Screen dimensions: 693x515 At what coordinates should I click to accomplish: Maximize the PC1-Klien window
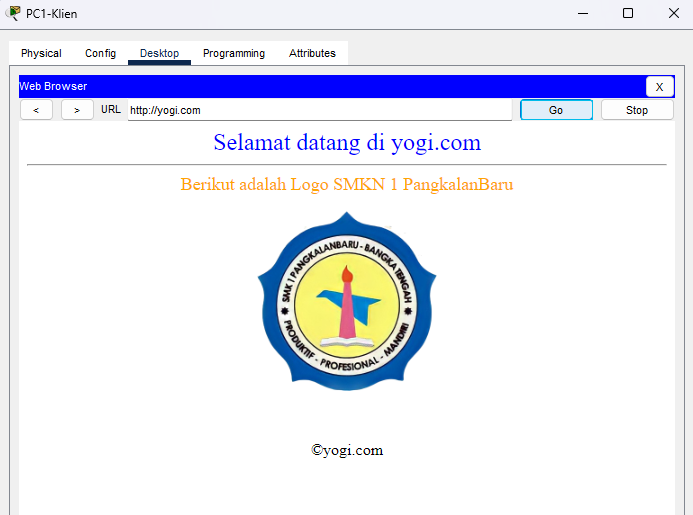coord(628,14)
